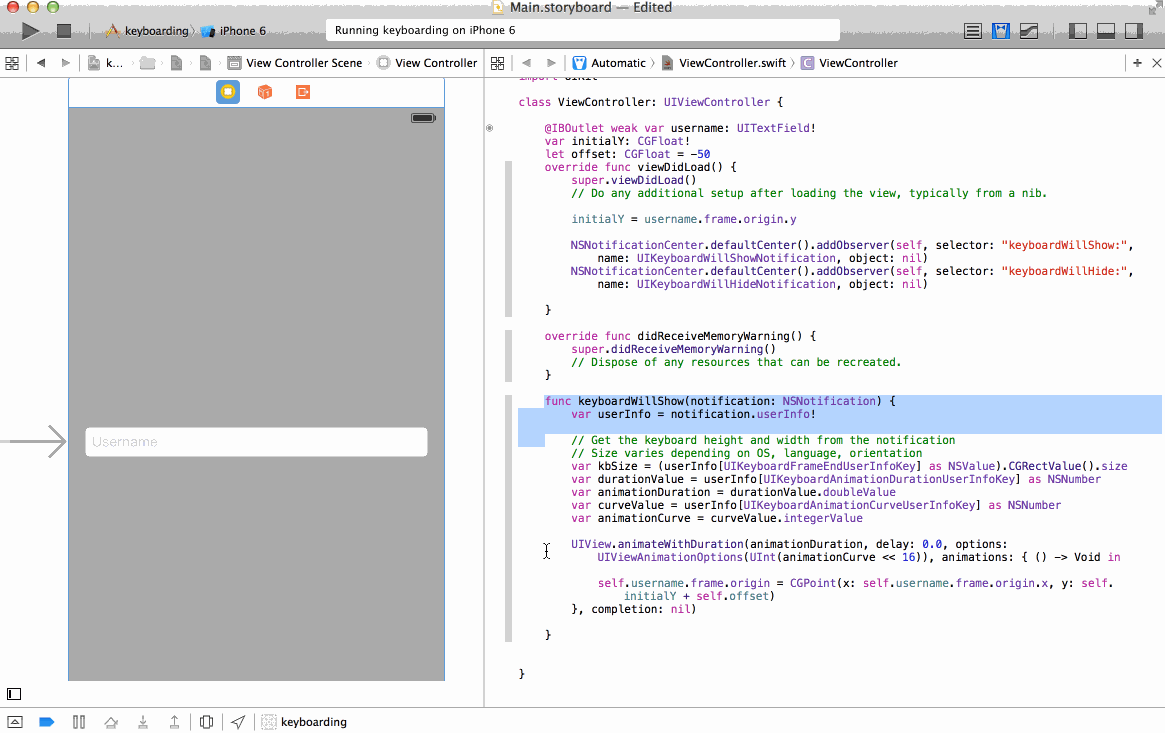Open View Controller Scene breadcrumb
This screenshot has width=1165, height=733.
click(295, 63)
